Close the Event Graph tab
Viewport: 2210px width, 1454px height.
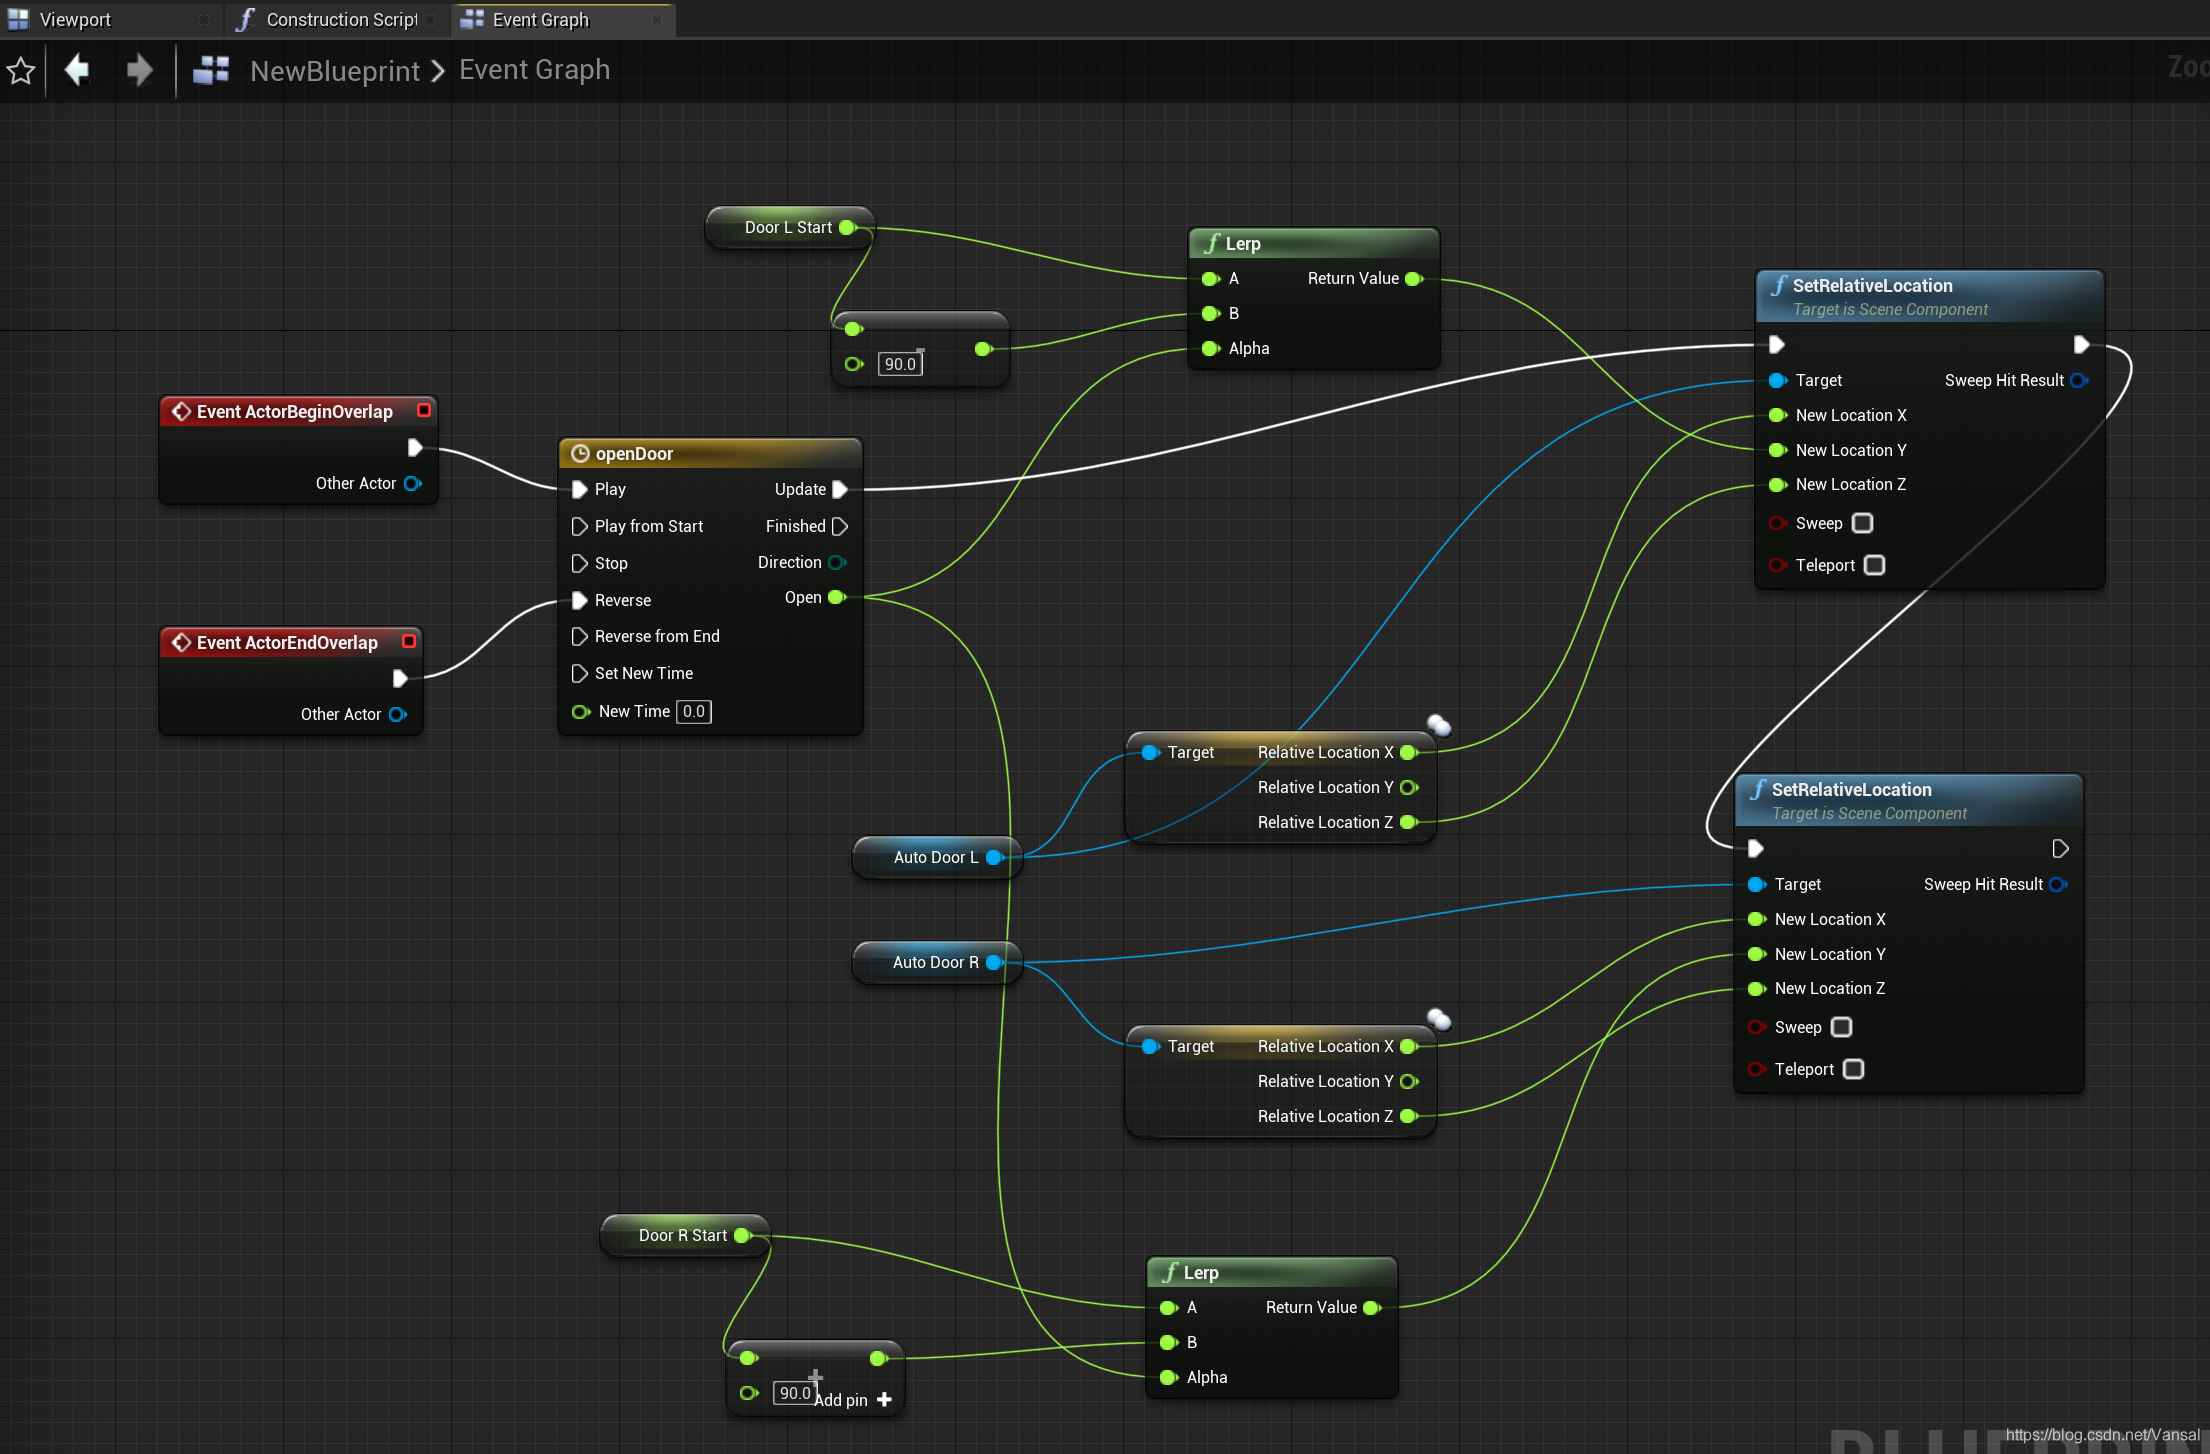[x=657, y=20]
